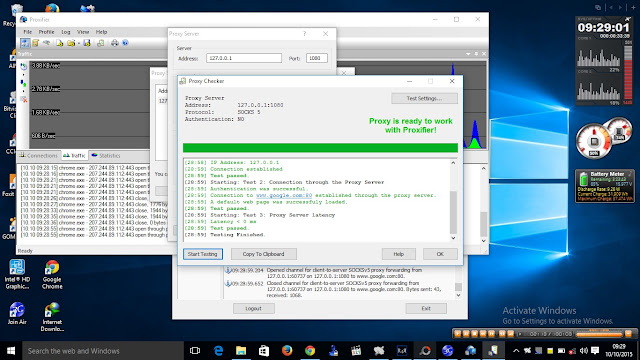Click the Proxifier log pane scroll up arrow

coord(484,168)
